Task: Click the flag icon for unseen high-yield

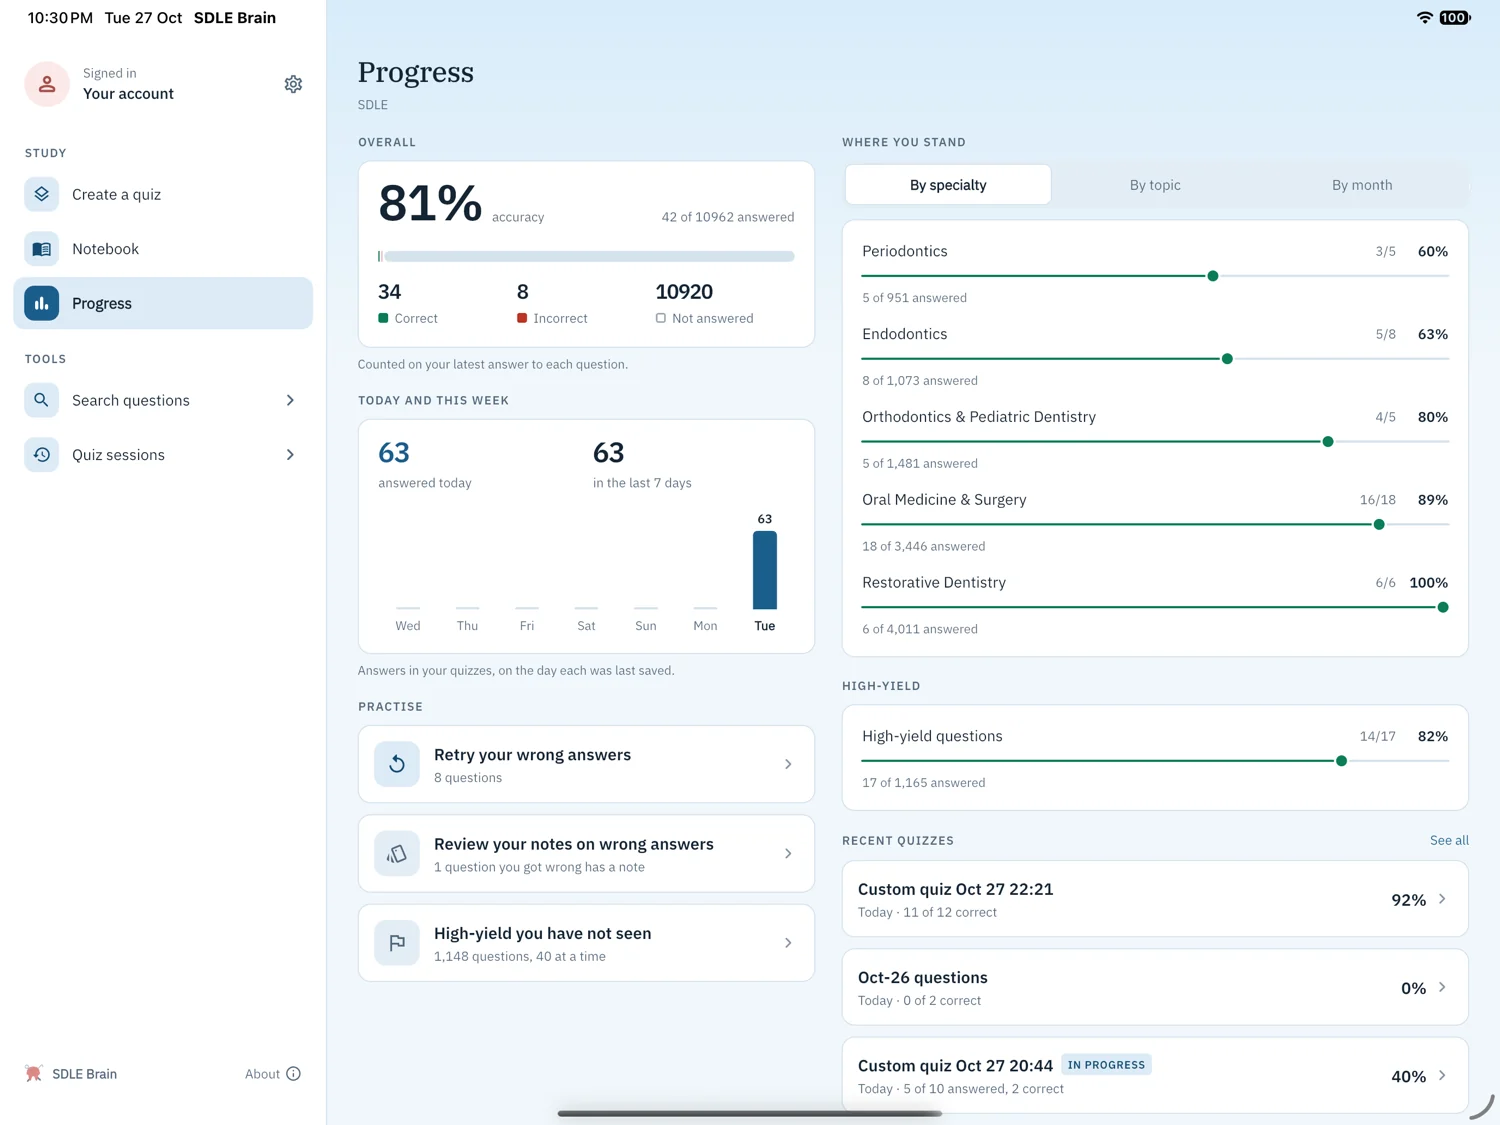Action: (x=397, y=943)
